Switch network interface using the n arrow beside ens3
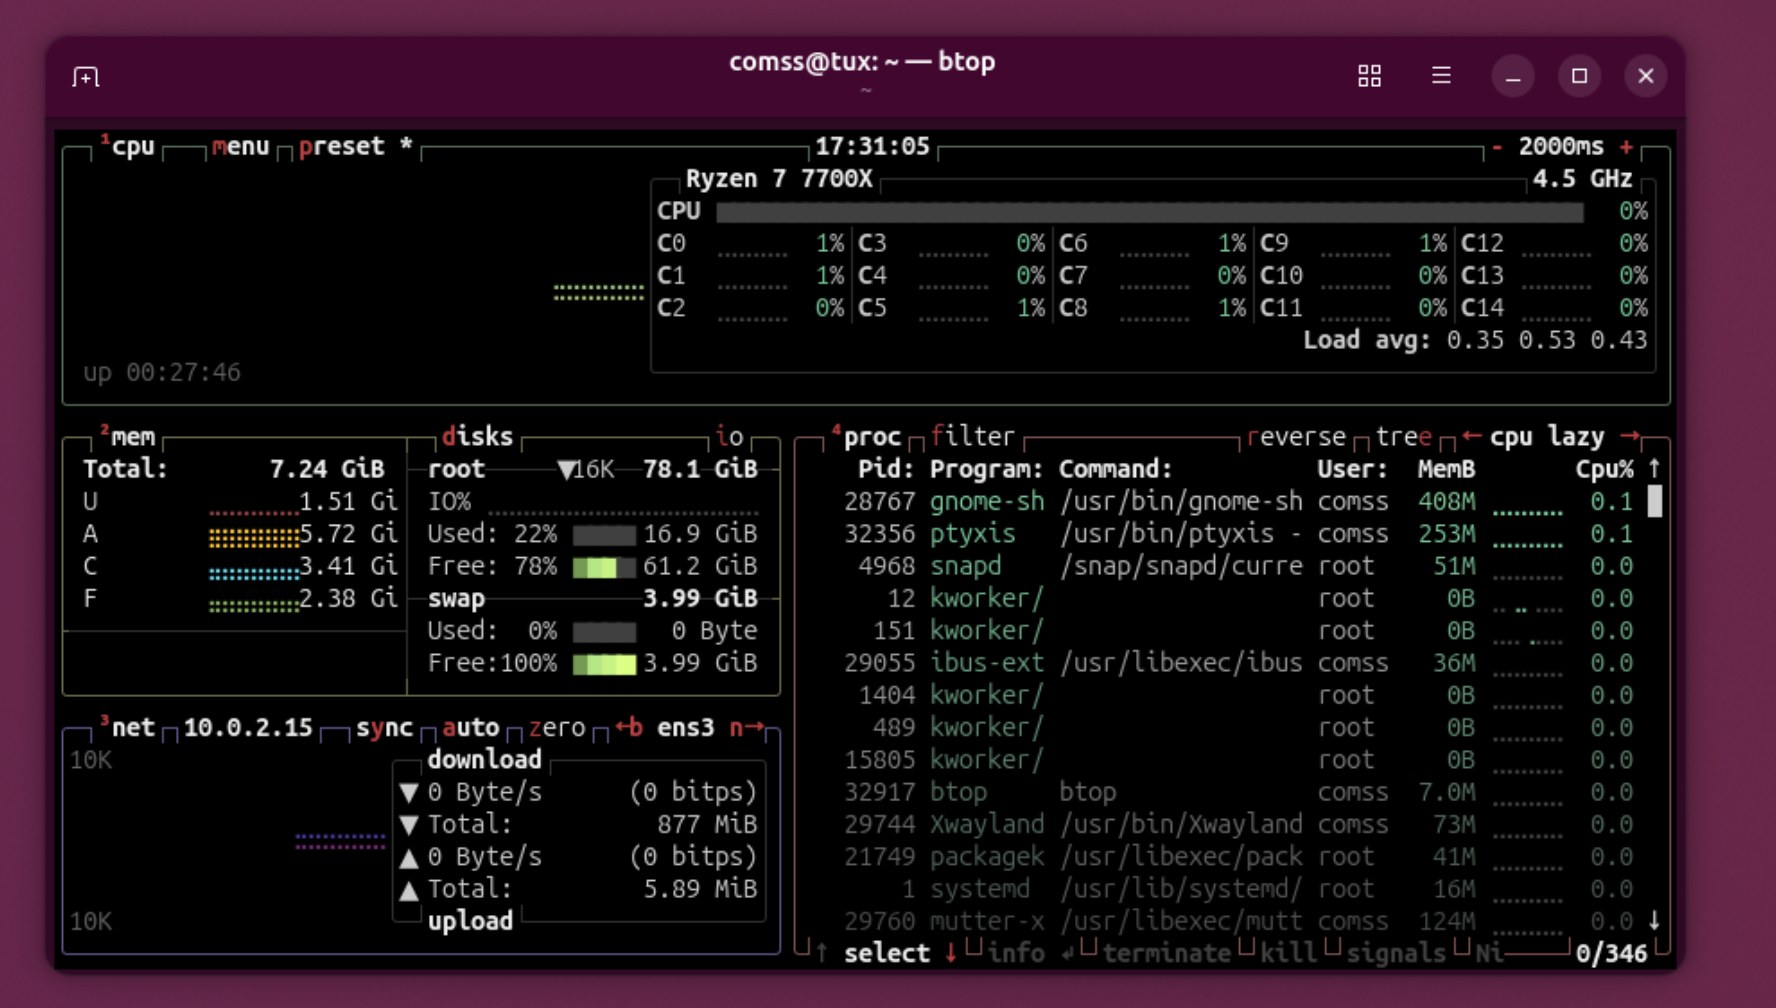The image size is (1776, 1008). (x=745, y=727)
